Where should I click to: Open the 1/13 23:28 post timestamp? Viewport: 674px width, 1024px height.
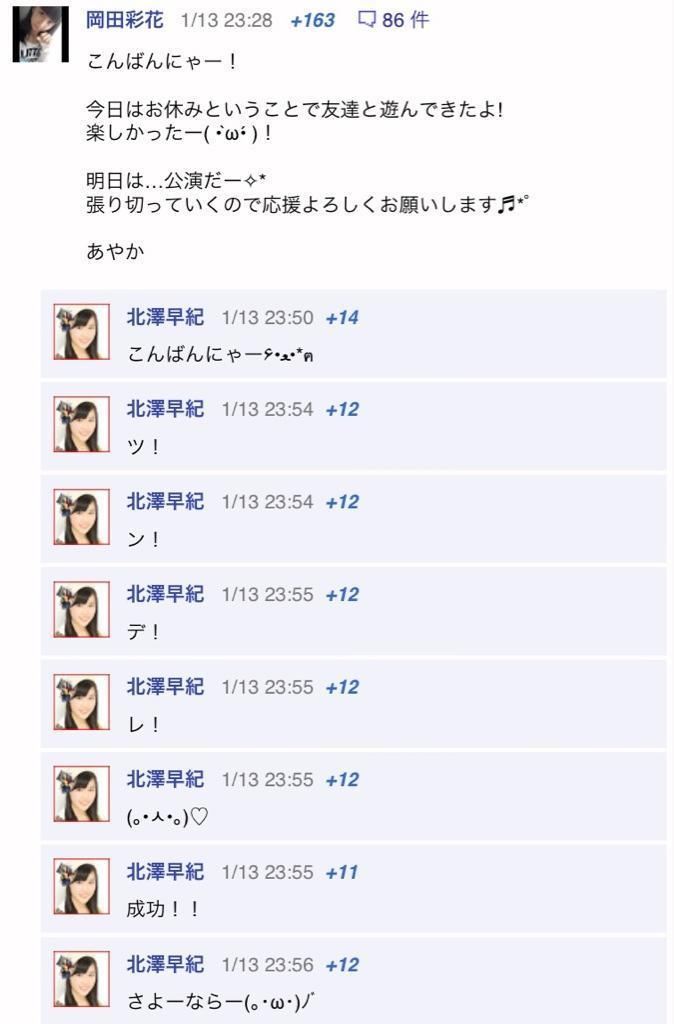pos(226,20)
